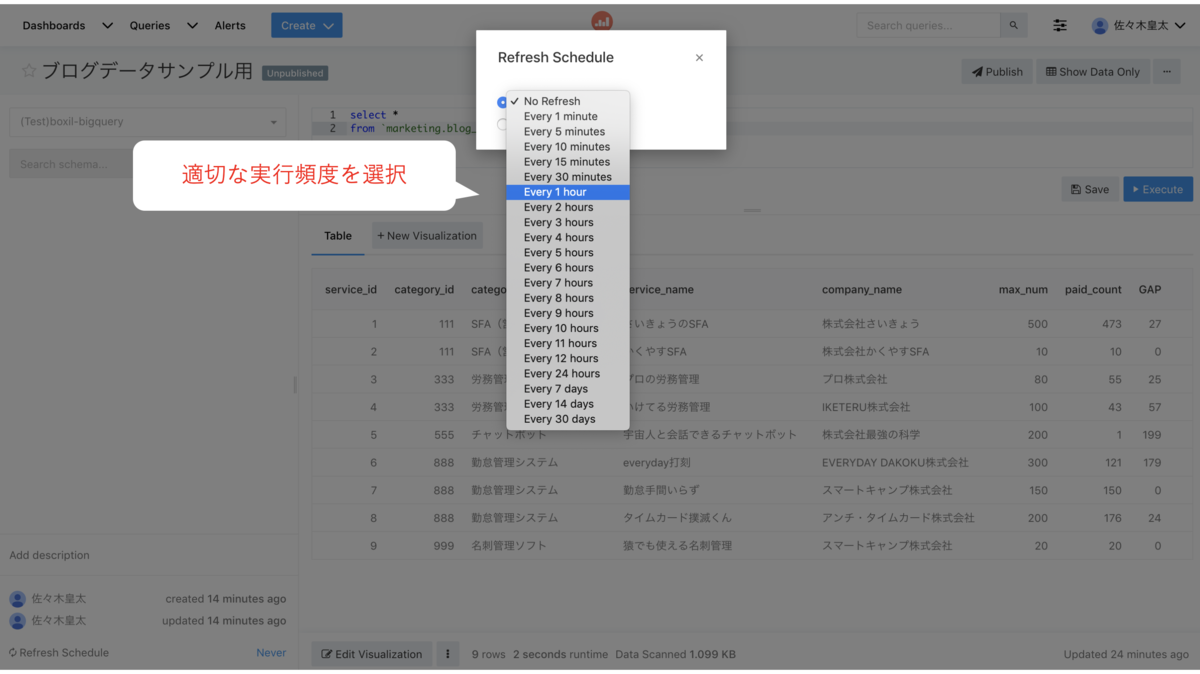Sort by service_id column header
This screenshot has height=674, width=1200.
tap(351, 290)
